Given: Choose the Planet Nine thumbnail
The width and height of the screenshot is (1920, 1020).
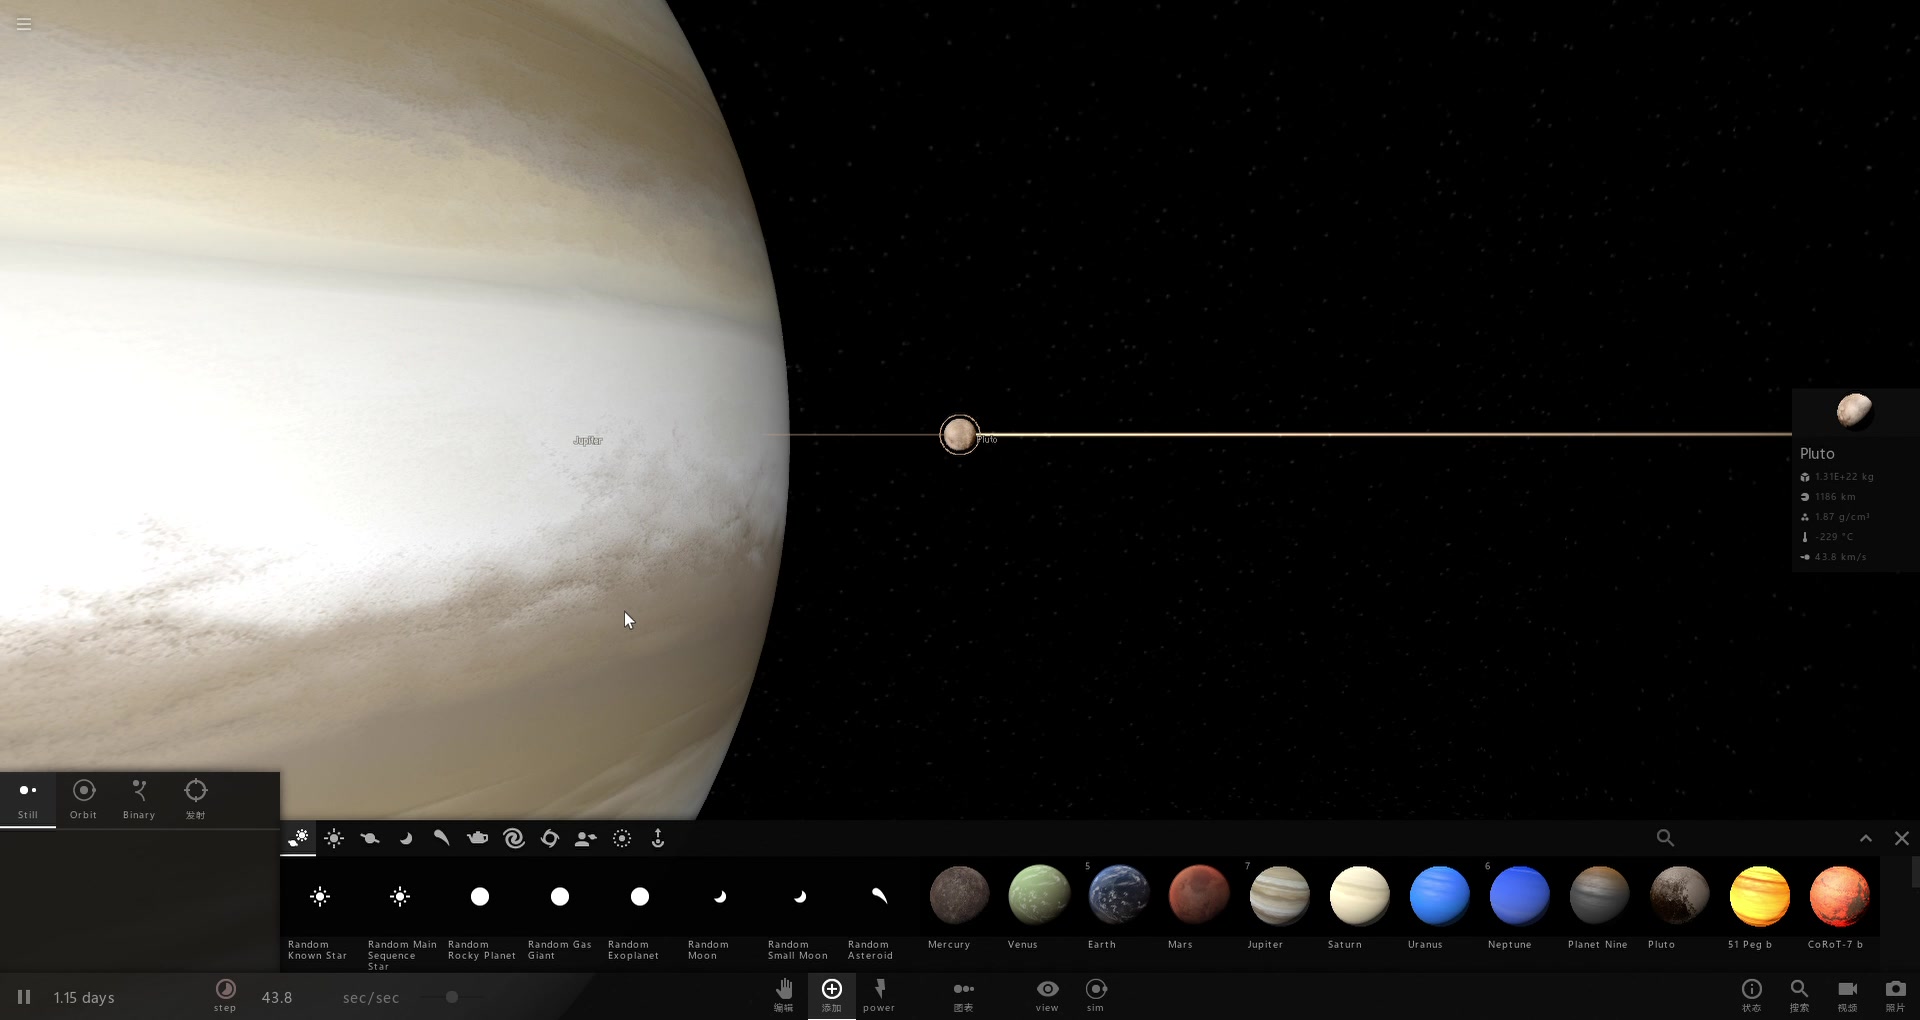Looking at the screenshot, I should (1599, 895).
